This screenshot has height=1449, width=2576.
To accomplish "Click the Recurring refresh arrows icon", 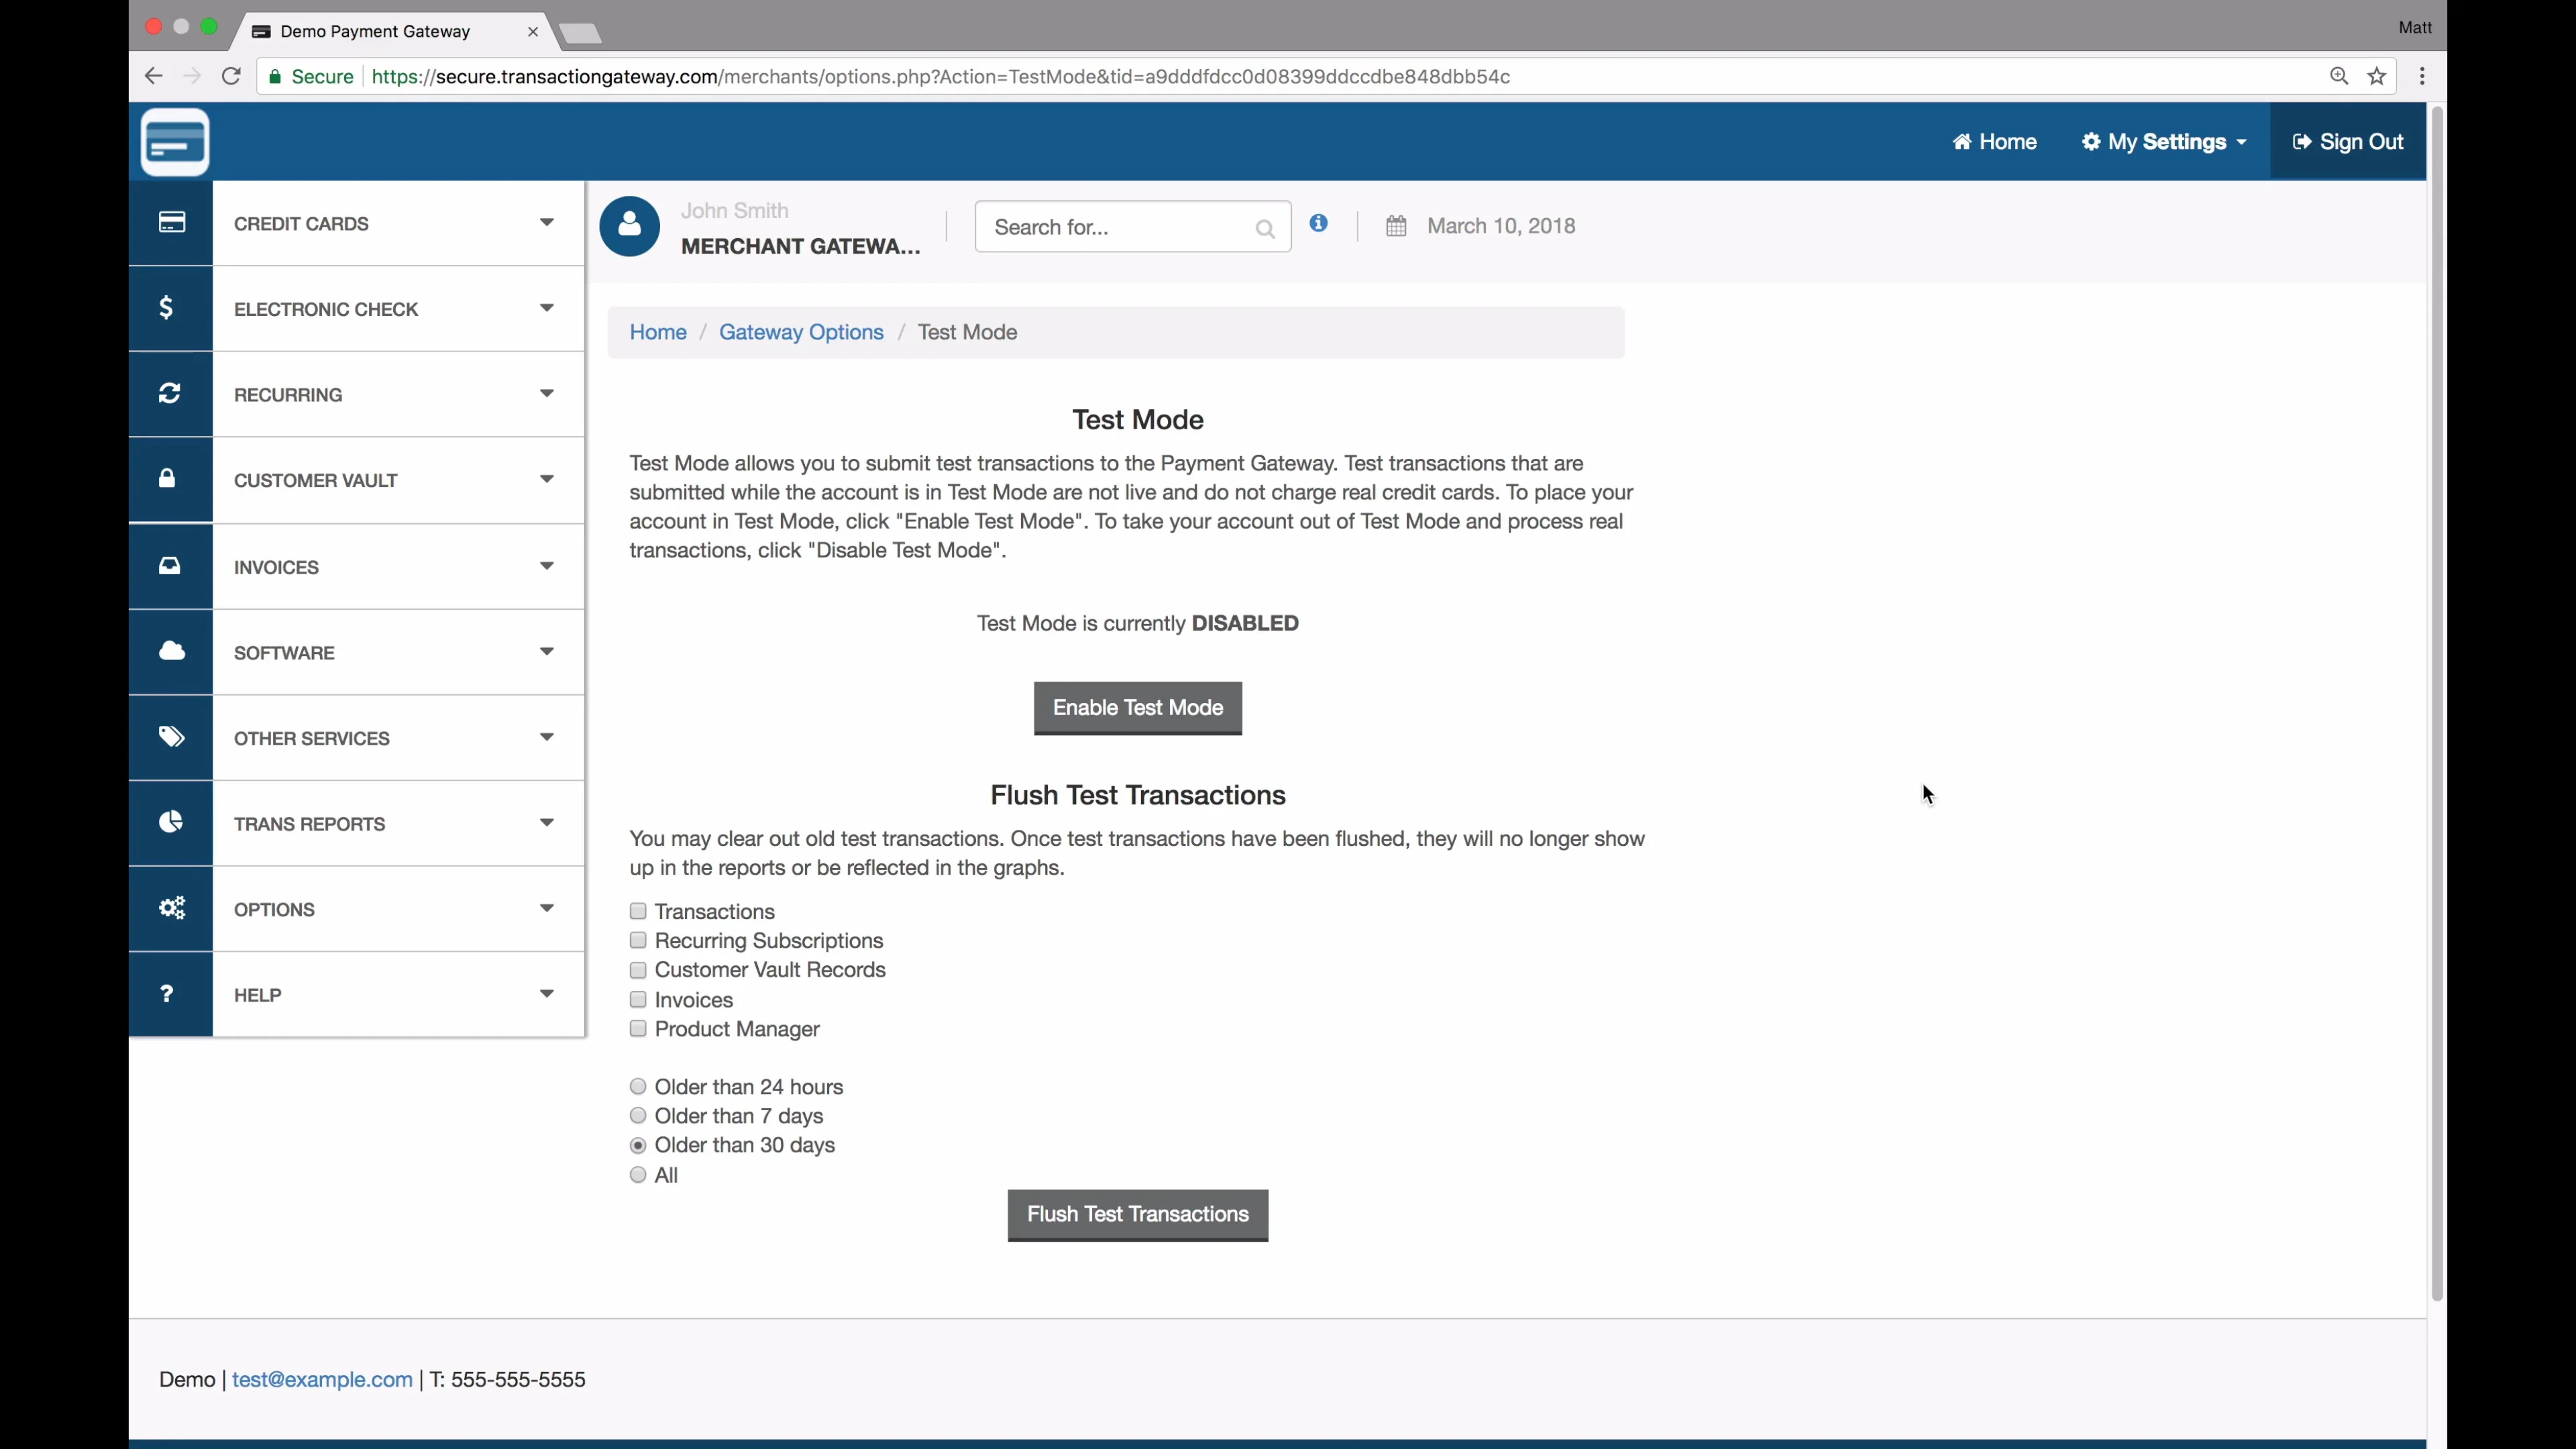I will click(x=170, y=394).
